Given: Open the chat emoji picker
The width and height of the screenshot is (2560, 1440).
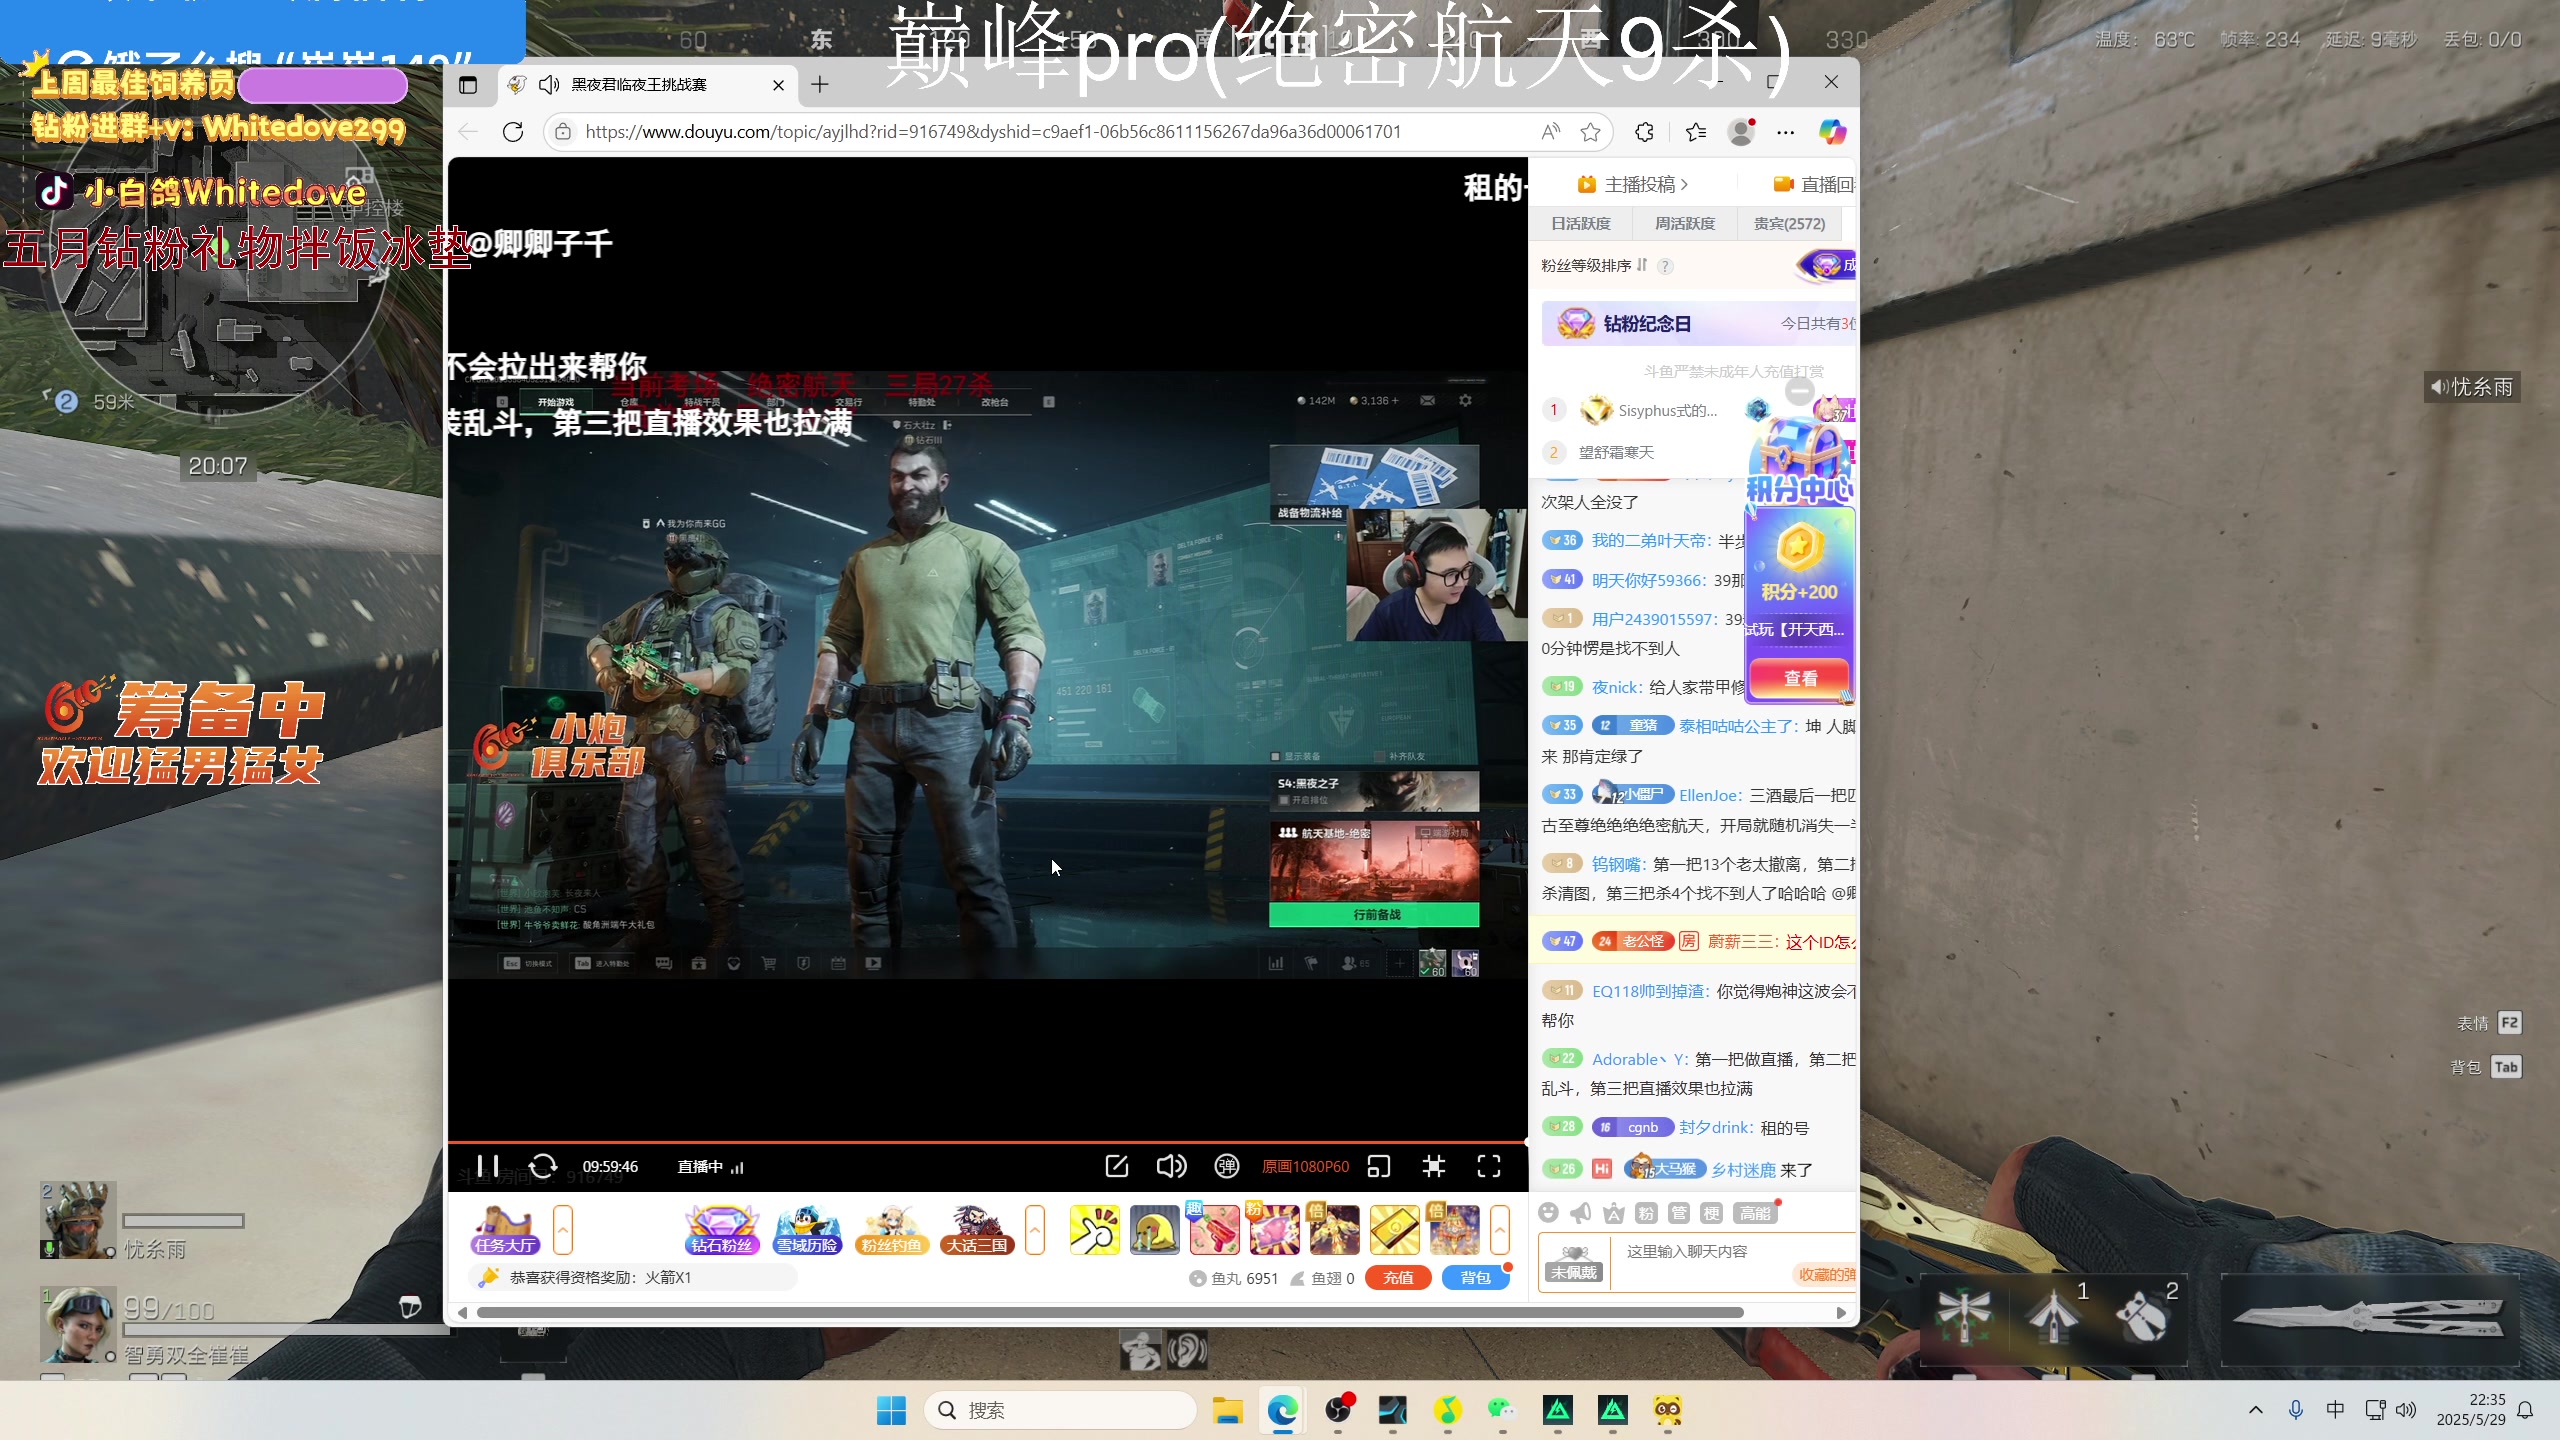Looking at the screenshot, I should 1548,1213.
